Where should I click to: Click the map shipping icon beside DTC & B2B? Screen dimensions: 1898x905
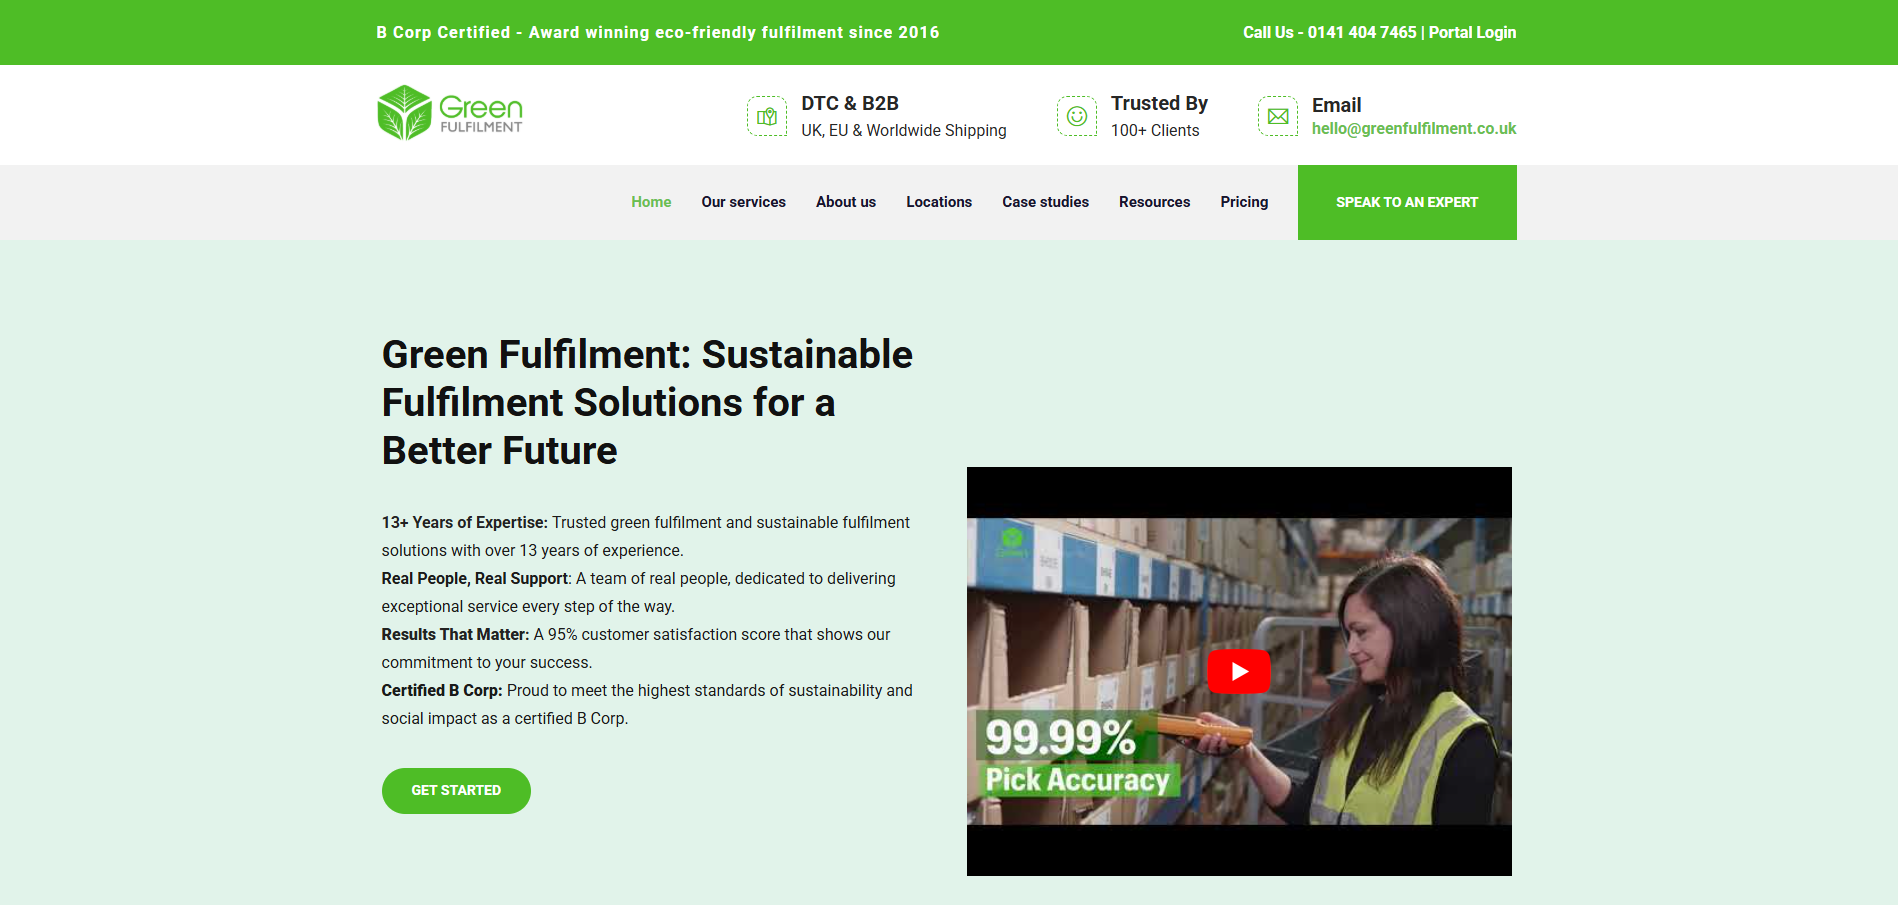767,116
